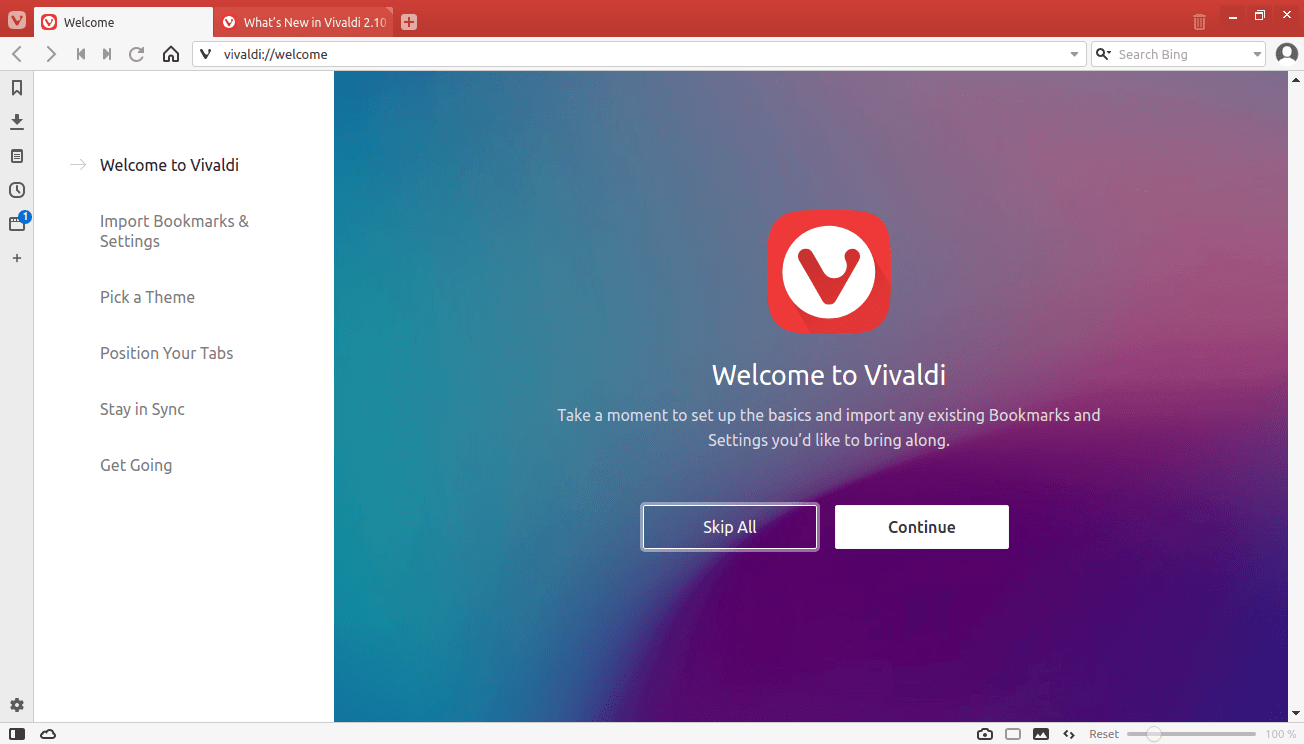
Task: Expand the address bar history dropdown
Action: pos(1075,54)
